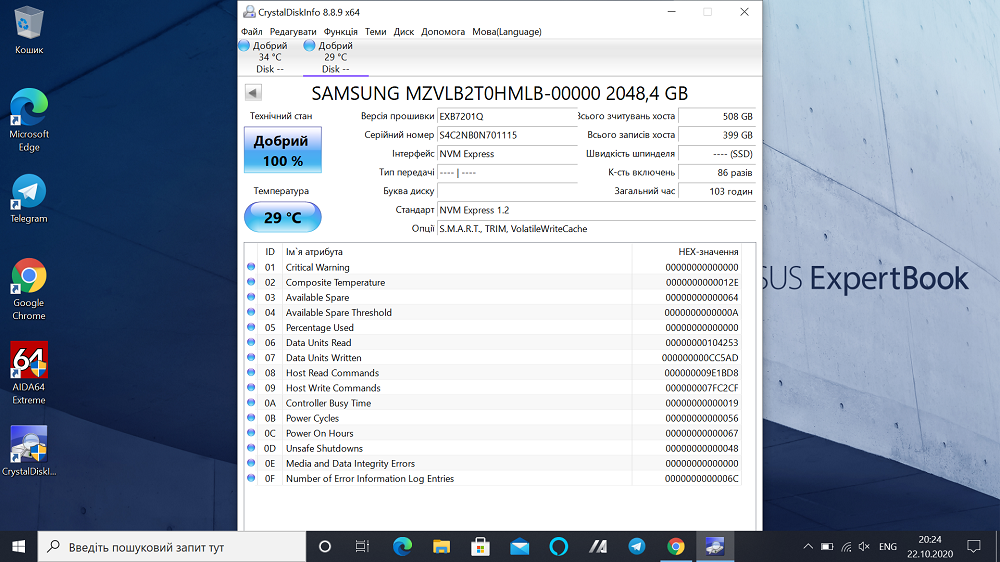Viewport: 1000px width, 562px height.
Task: Click the power on count 86 разів
Action: click(x=717, y=172)
